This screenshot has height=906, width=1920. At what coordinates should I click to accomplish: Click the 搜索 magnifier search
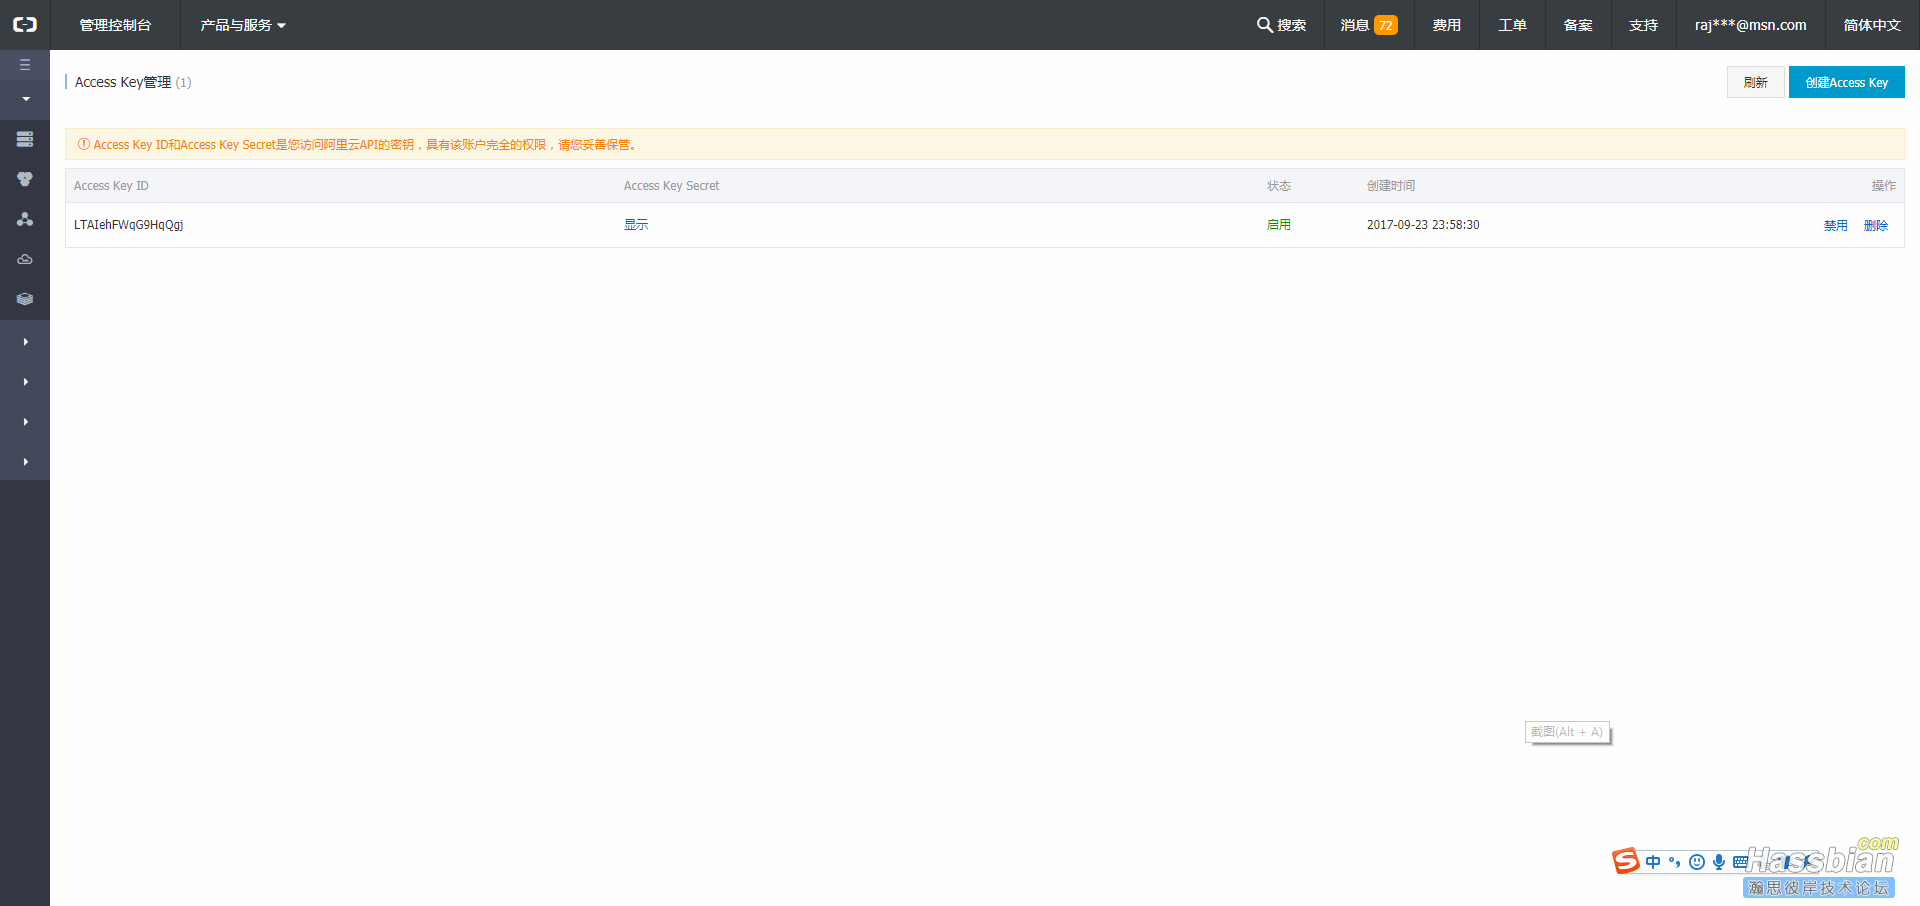tap(1281, 25)
